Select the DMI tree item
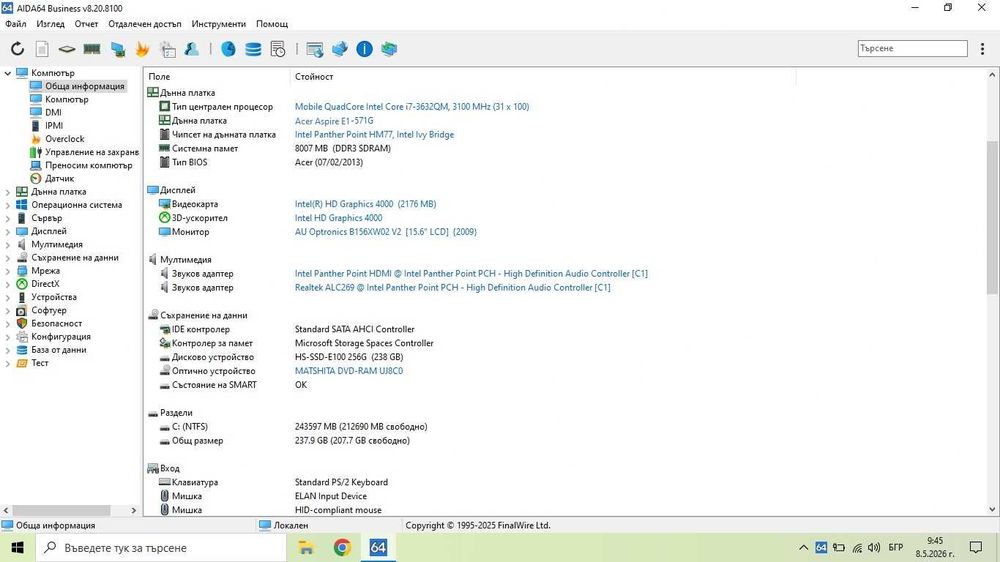The height and width of the screenshot is (562, 1000). [53, 112]
